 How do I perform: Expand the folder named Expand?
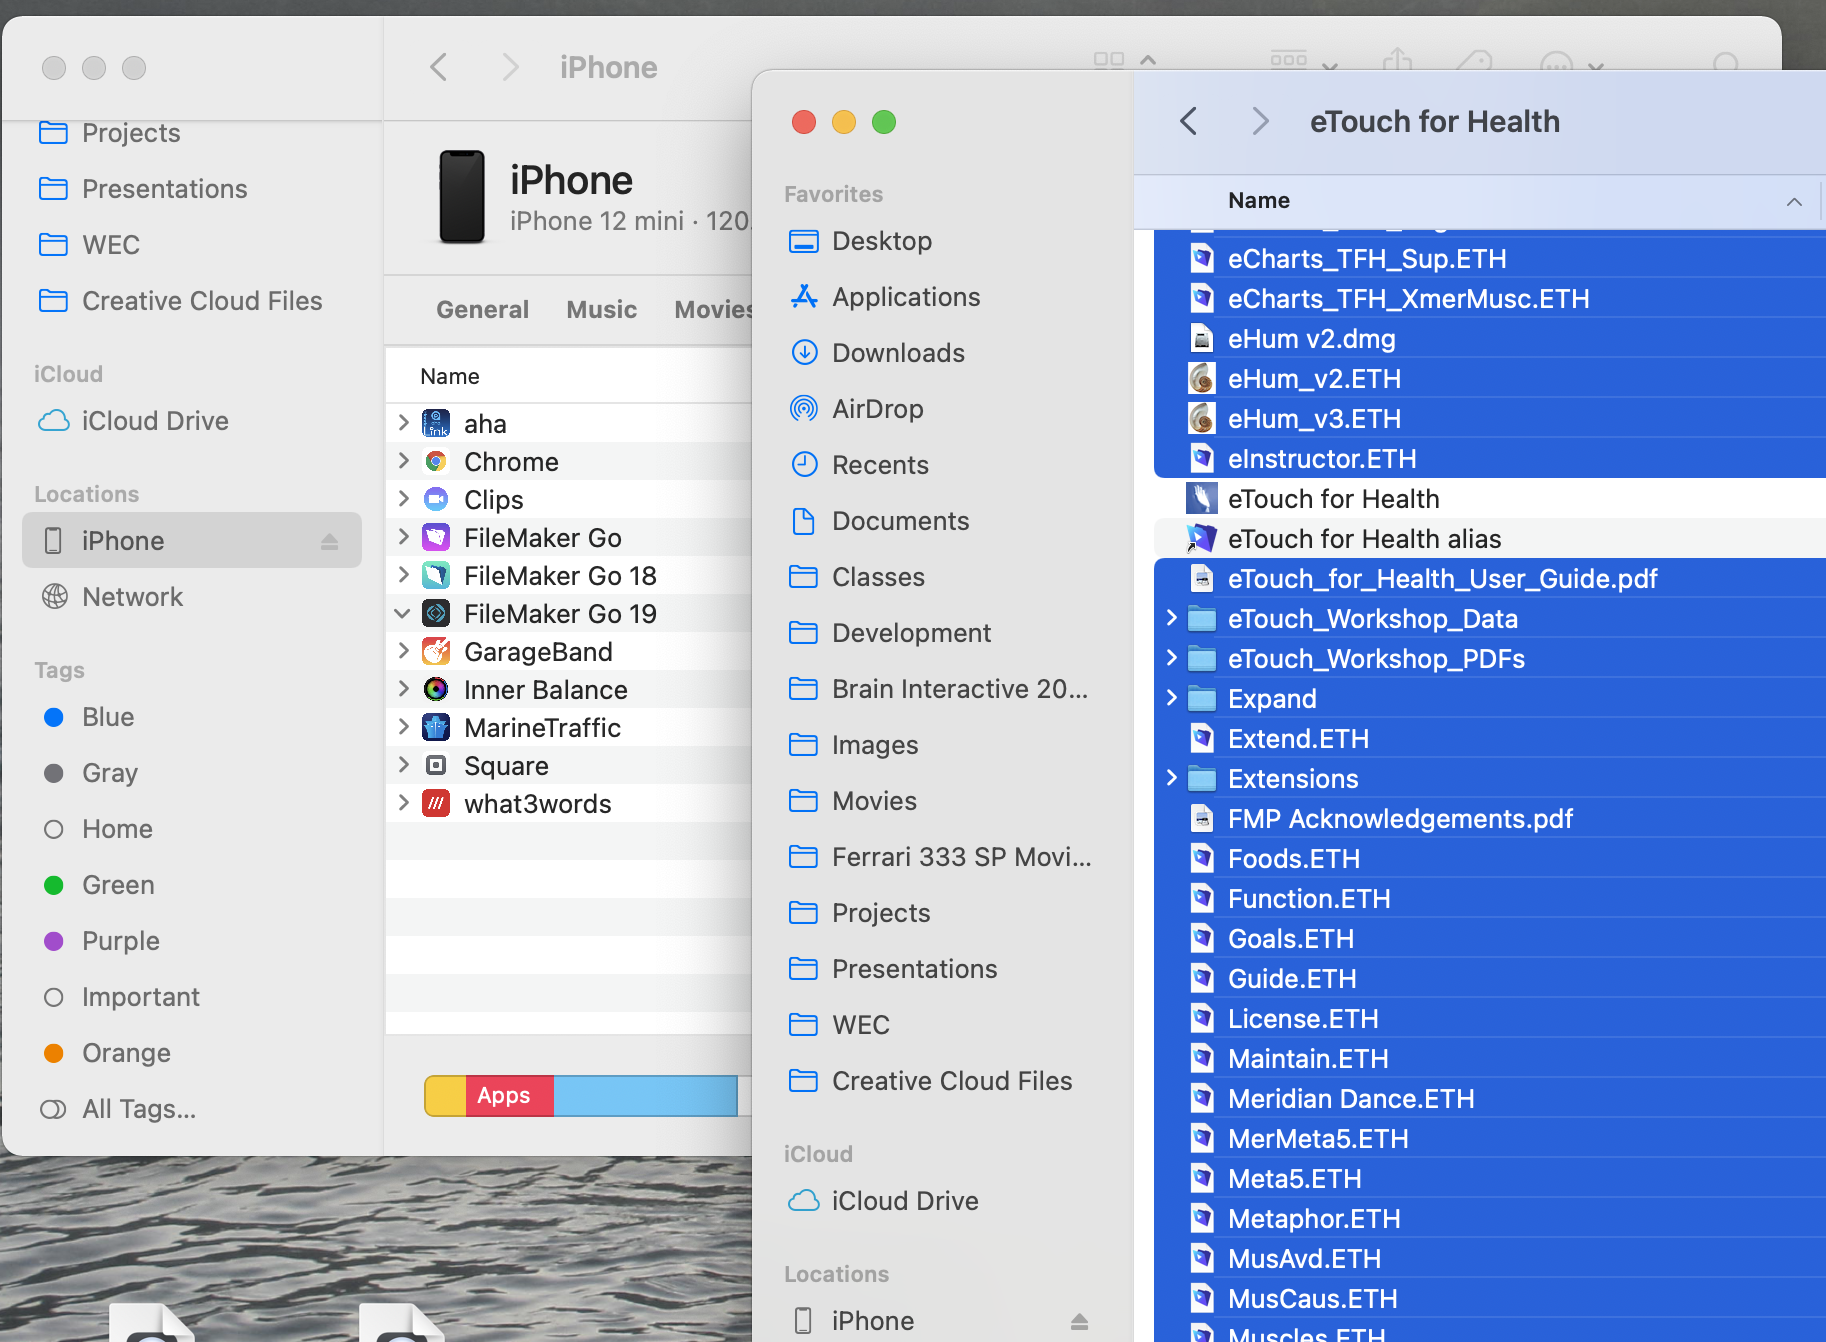pyautogui.click(x=1171, y=698)
